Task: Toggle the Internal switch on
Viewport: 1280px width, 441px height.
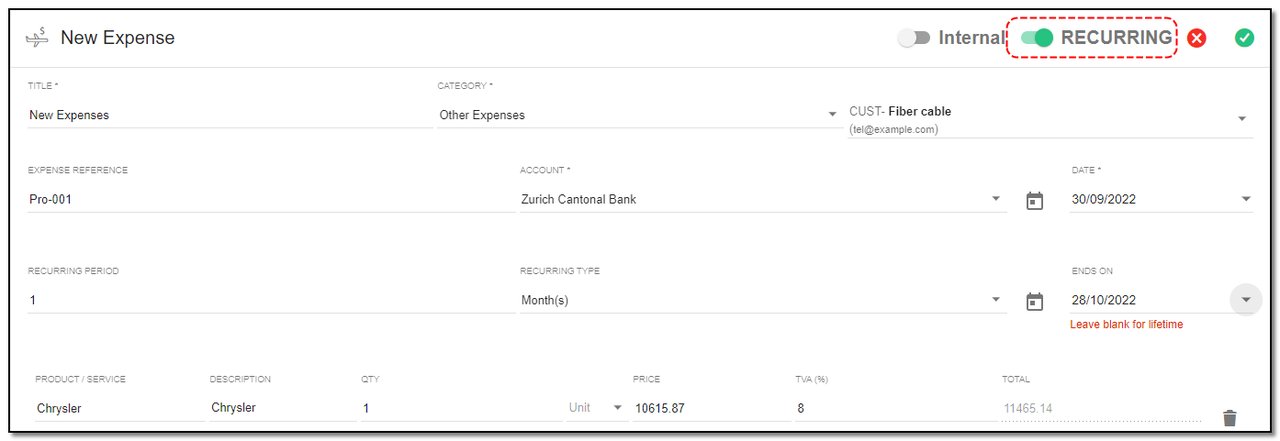Action: click(914, 38)
